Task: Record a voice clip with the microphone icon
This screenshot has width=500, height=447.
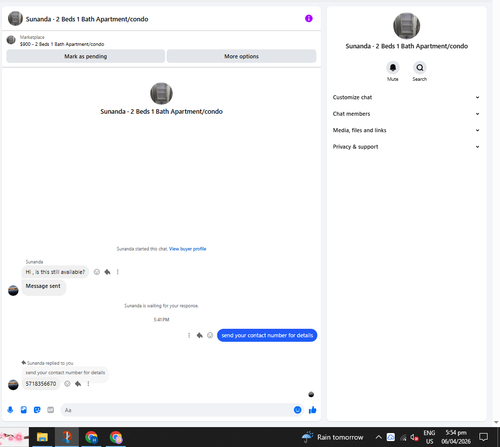Action: coord(10,410)
